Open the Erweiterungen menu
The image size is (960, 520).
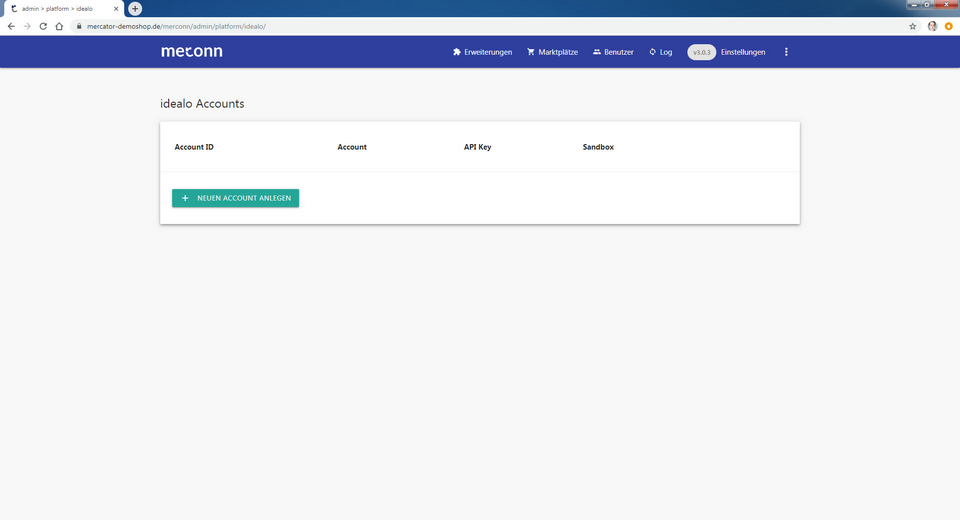pos(482,52)
